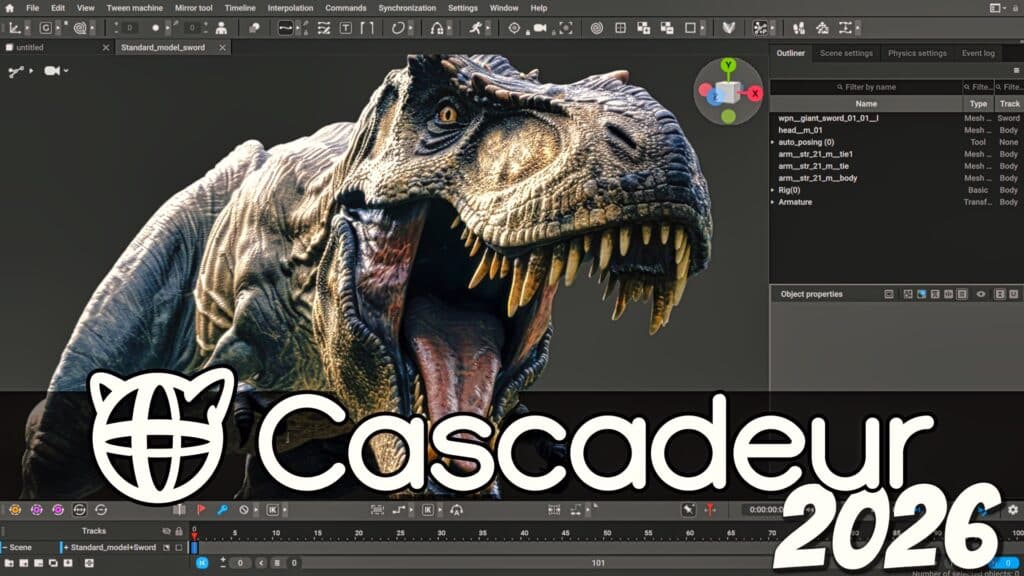Click the hamburger menu icon in the Outliner panel

tap(1016, 69)
